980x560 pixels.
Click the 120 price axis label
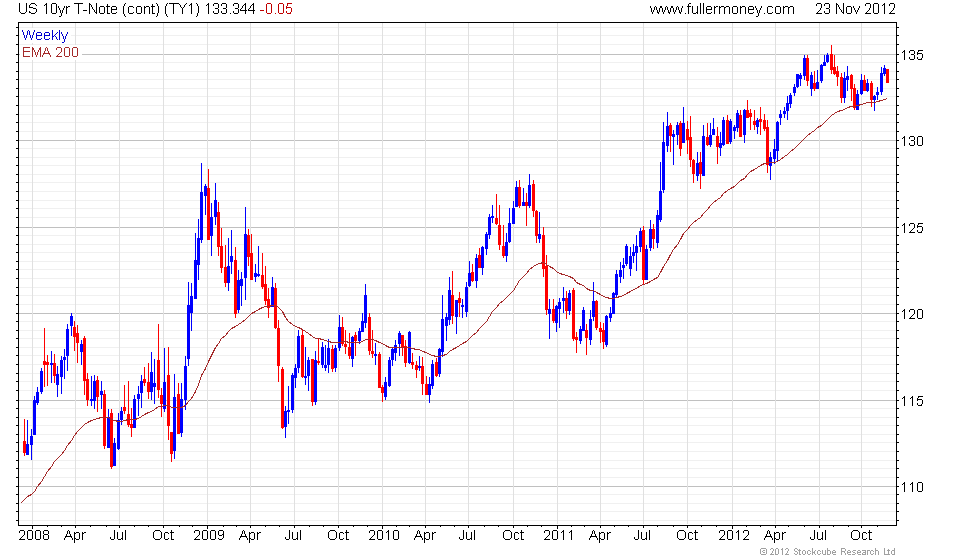pos(912,314)
